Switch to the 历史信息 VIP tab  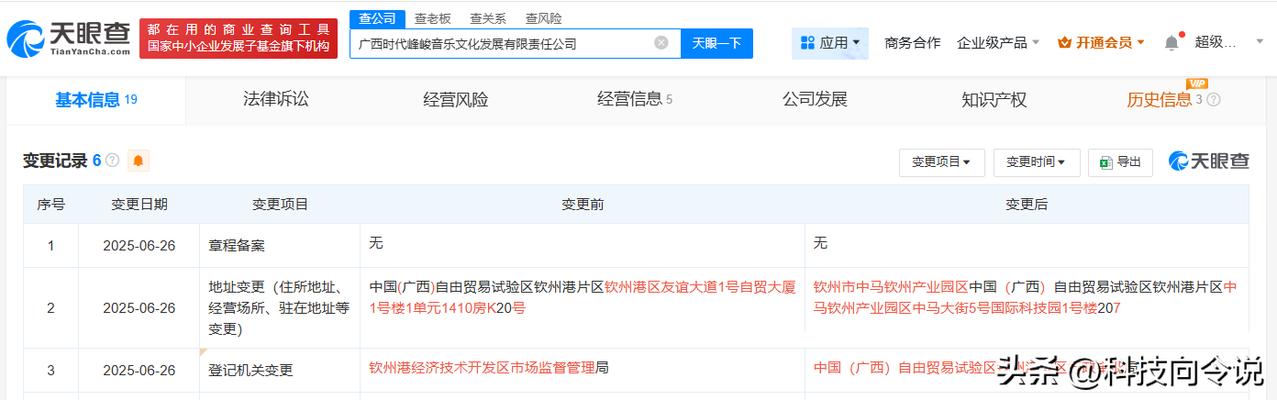pyautogui.click(x=1173, y=99)
